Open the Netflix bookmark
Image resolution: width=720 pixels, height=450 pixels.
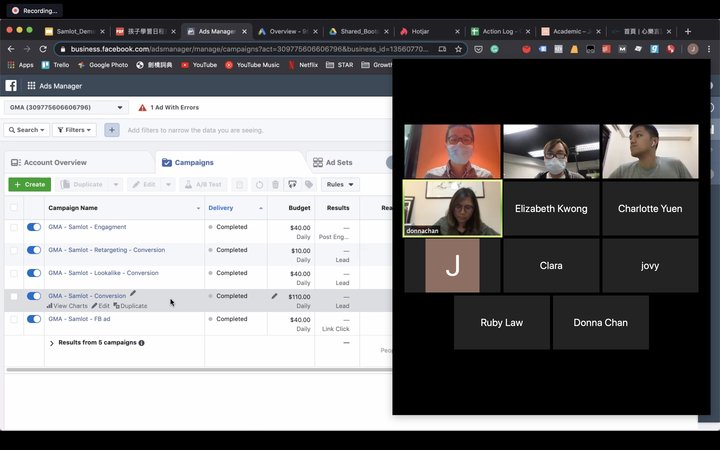pyautogui.click(x=303, y=65)
